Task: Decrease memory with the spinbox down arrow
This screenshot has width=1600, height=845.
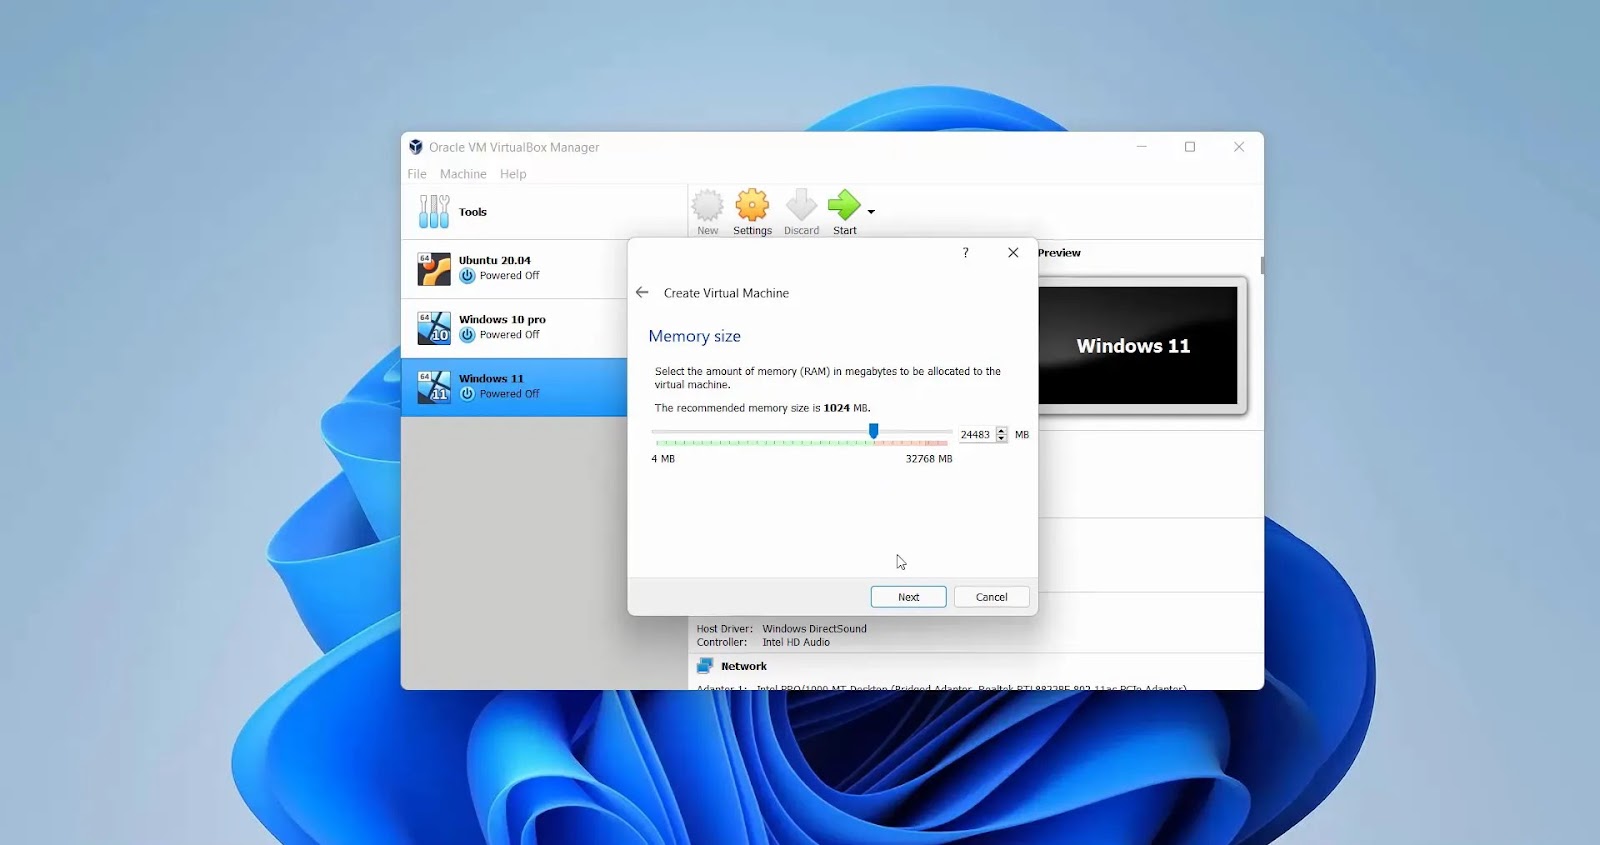Action: point(1002,439)
